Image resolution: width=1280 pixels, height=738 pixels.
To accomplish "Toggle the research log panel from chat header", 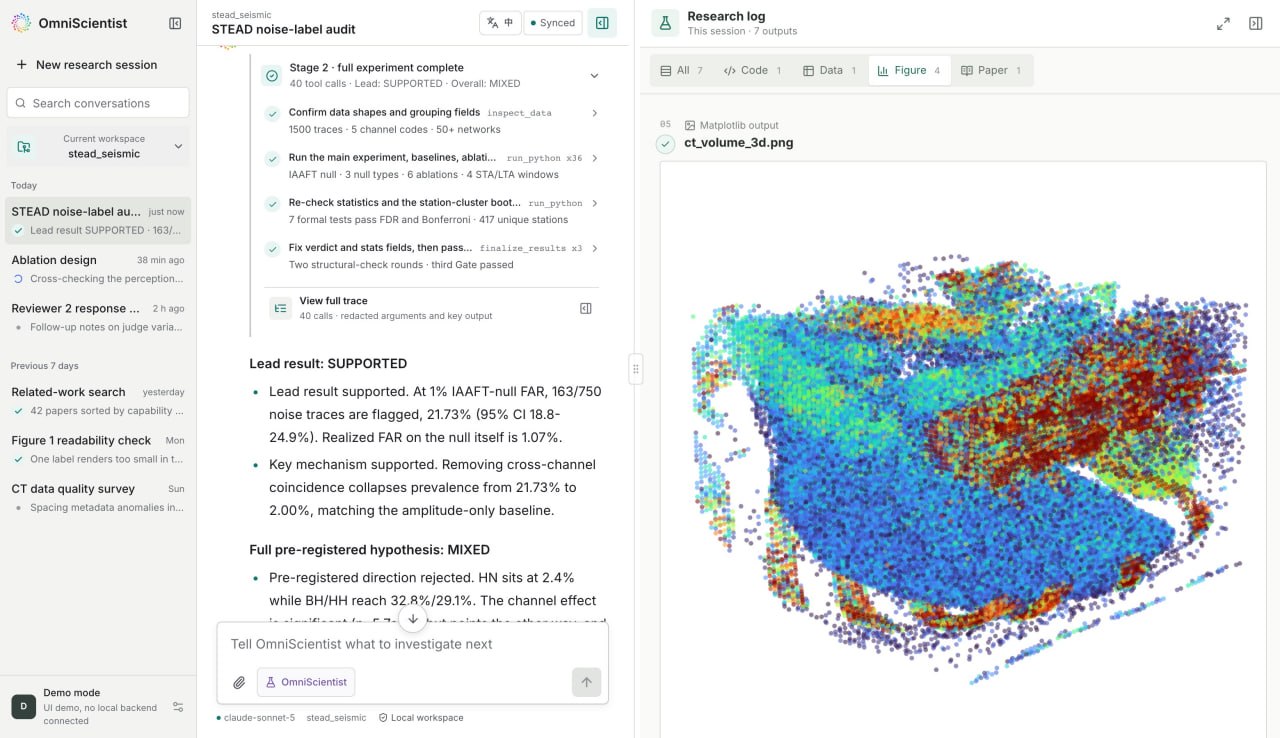I will (x=602, y=23).
